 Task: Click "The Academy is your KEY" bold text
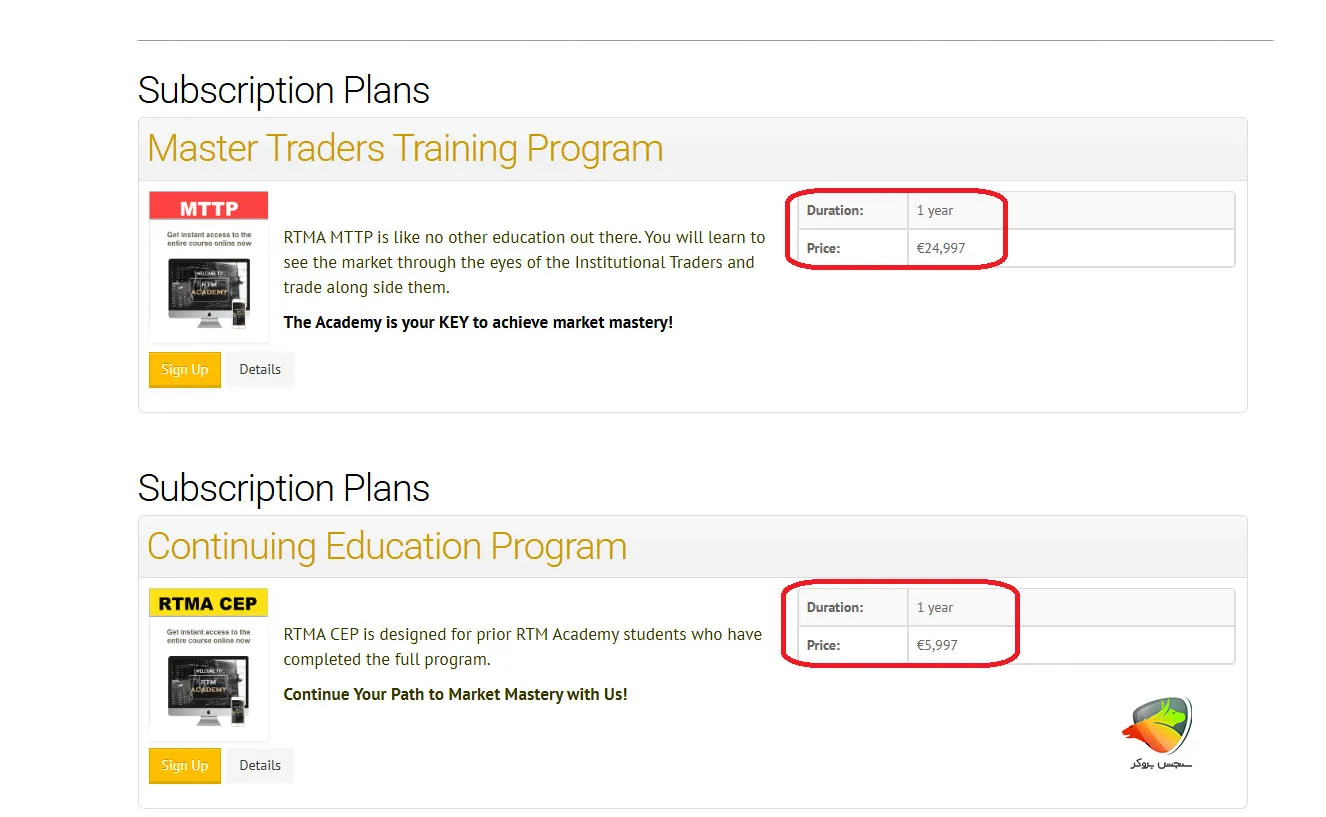coord(478,322)
